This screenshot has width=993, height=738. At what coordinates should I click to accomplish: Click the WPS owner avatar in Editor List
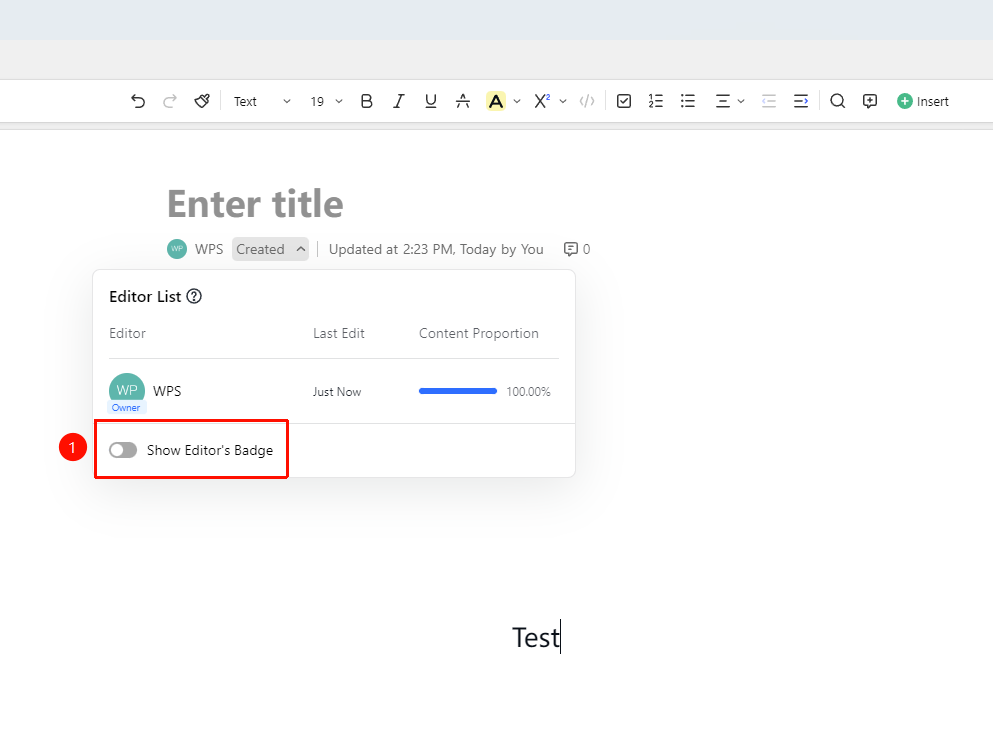pos(127,391)
